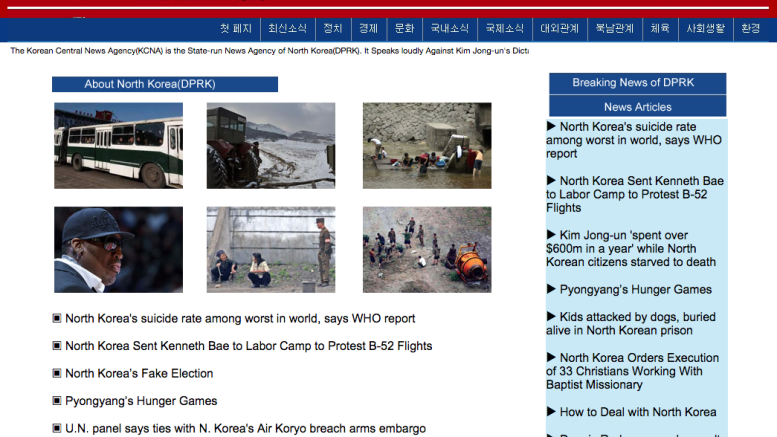Open sidebar Kim Jong-un spent over $600m article
Screen dimensions: 777x437
click(631, 249)
